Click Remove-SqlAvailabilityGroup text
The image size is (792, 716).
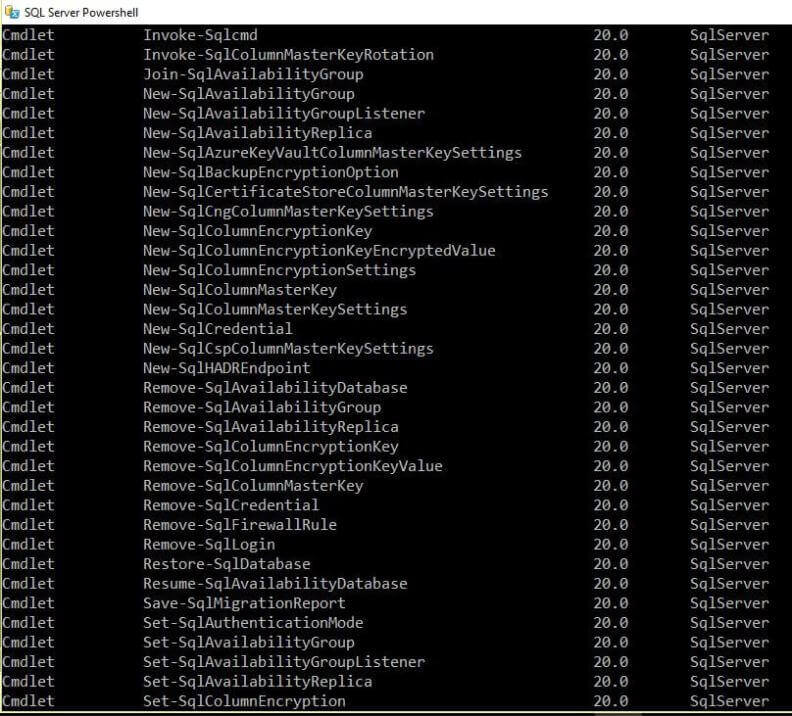(x=262, y=407)
